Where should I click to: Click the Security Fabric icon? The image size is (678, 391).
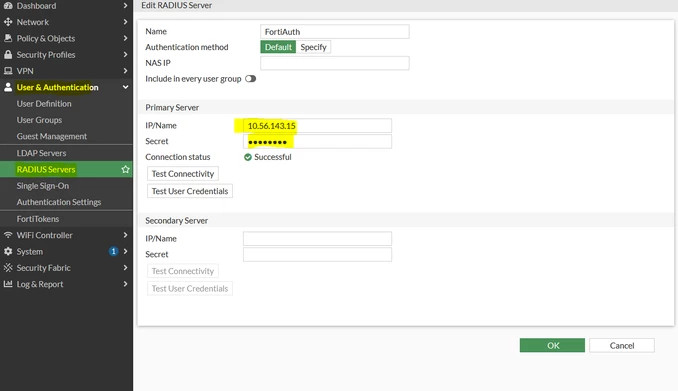8,268
